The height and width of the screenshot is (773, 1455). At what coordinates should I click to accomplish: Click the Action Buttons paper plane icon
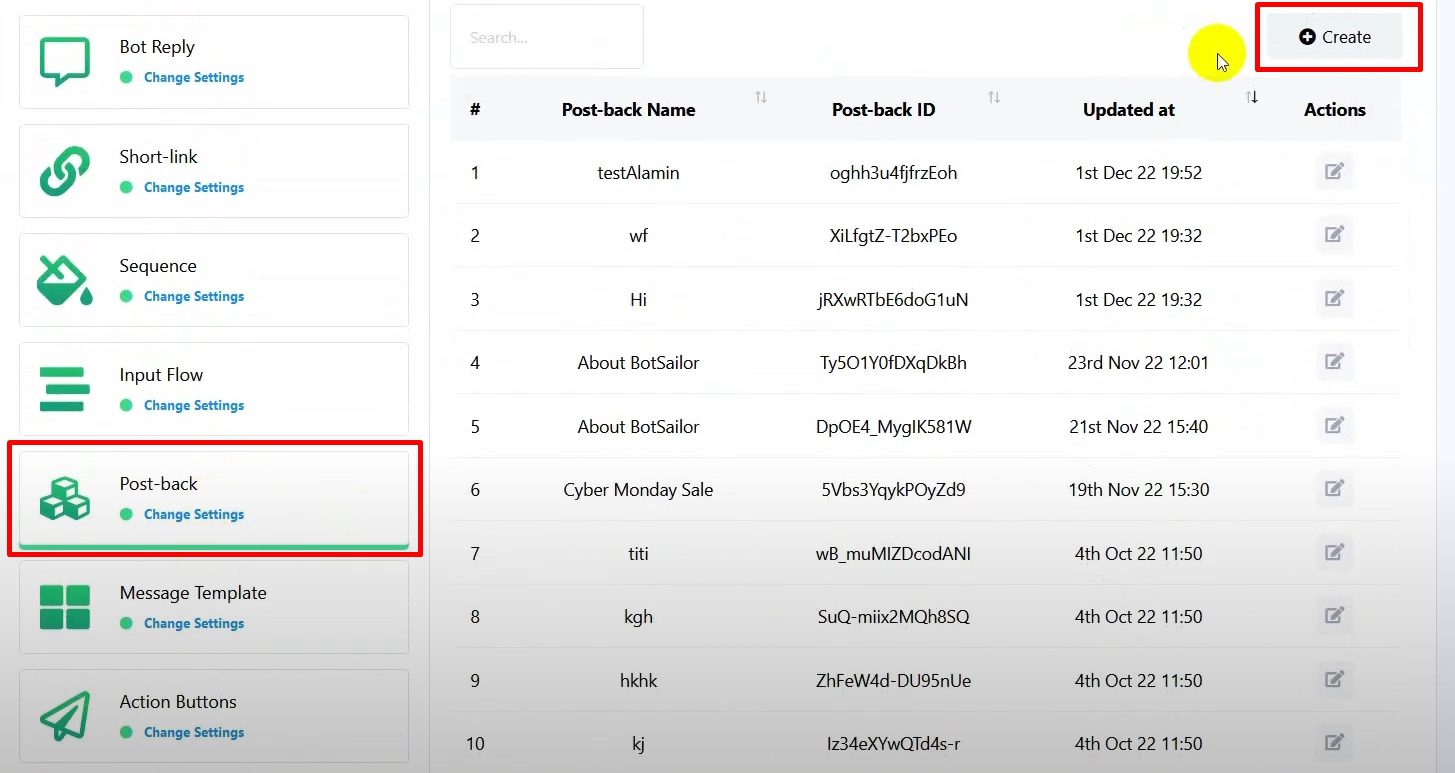click(64, 716)
